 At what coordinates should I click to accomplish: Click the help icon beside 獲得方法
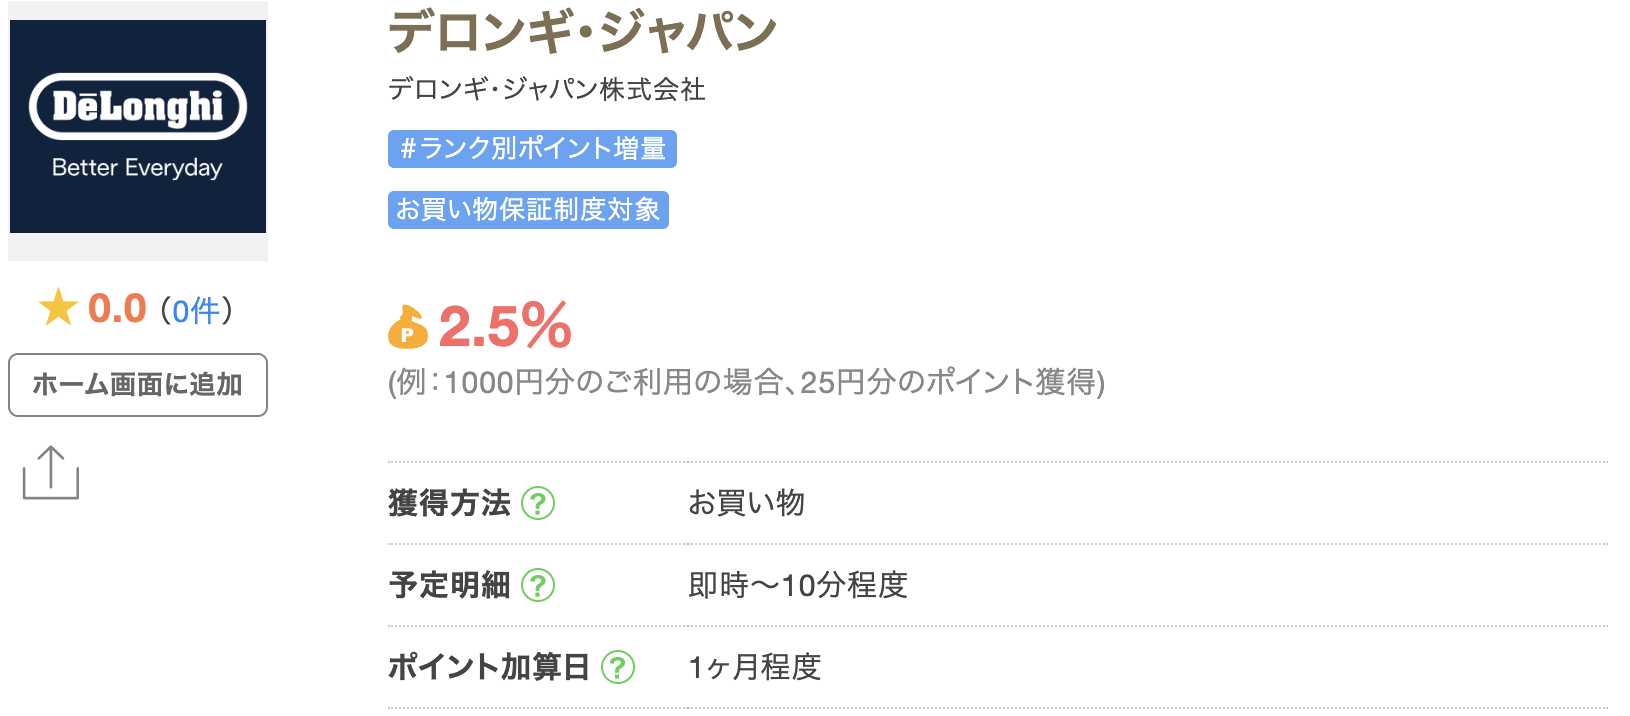(538, 503)
